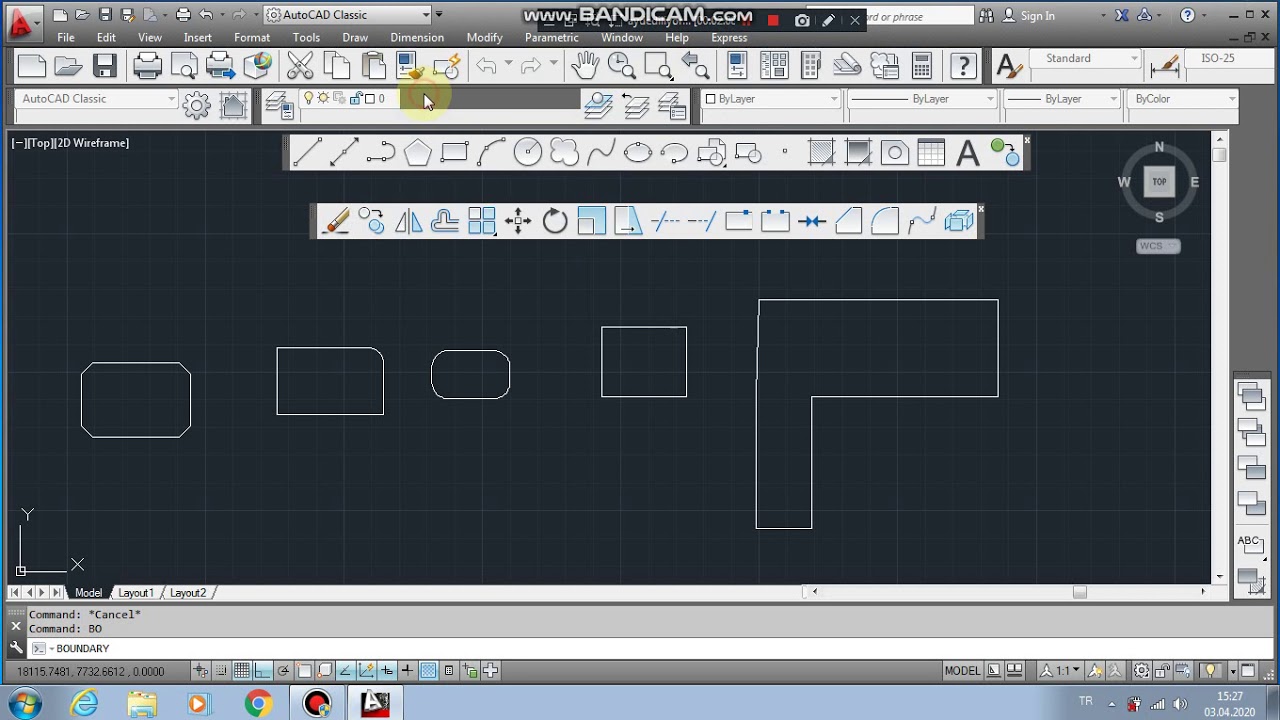Click the Plot printer icon

pyautogui.click(x=148, y=66)
